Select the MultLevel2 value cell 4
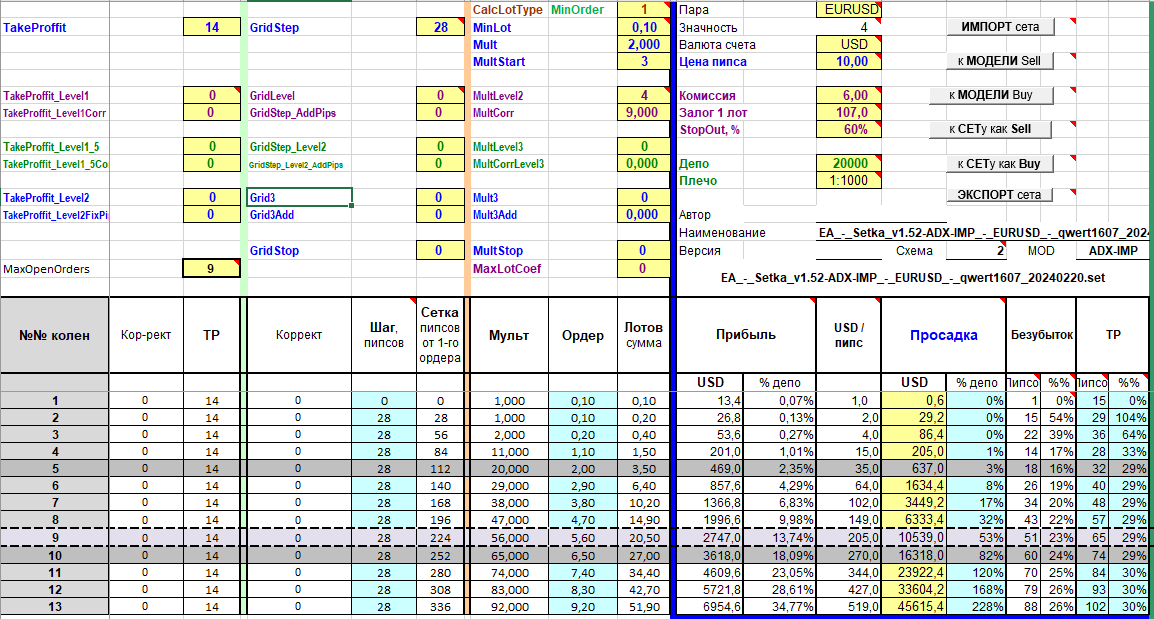This screenshot has height=619, width=1154. point(644,96)
